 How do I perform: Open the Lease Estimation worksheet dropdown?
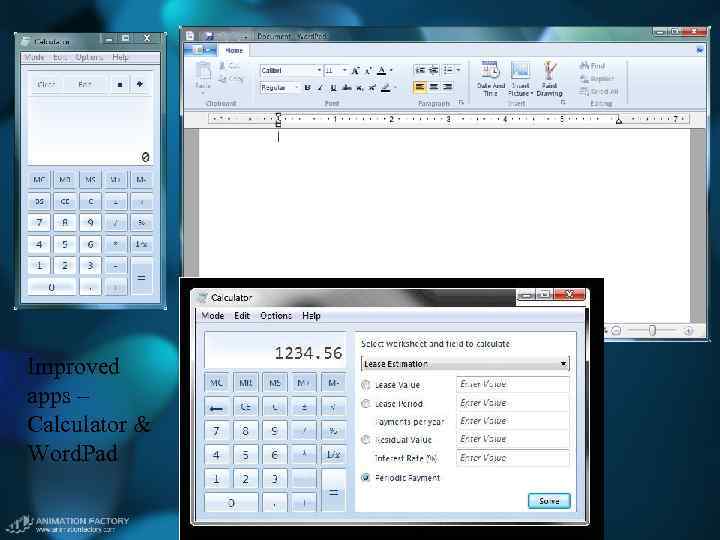[465, 364]
